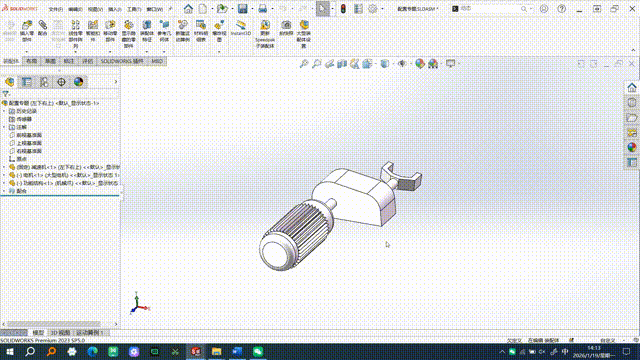The width and height of the screenshot is (640, 360).
Task: Open the View Orientation icon
Action: coord(367,64)
